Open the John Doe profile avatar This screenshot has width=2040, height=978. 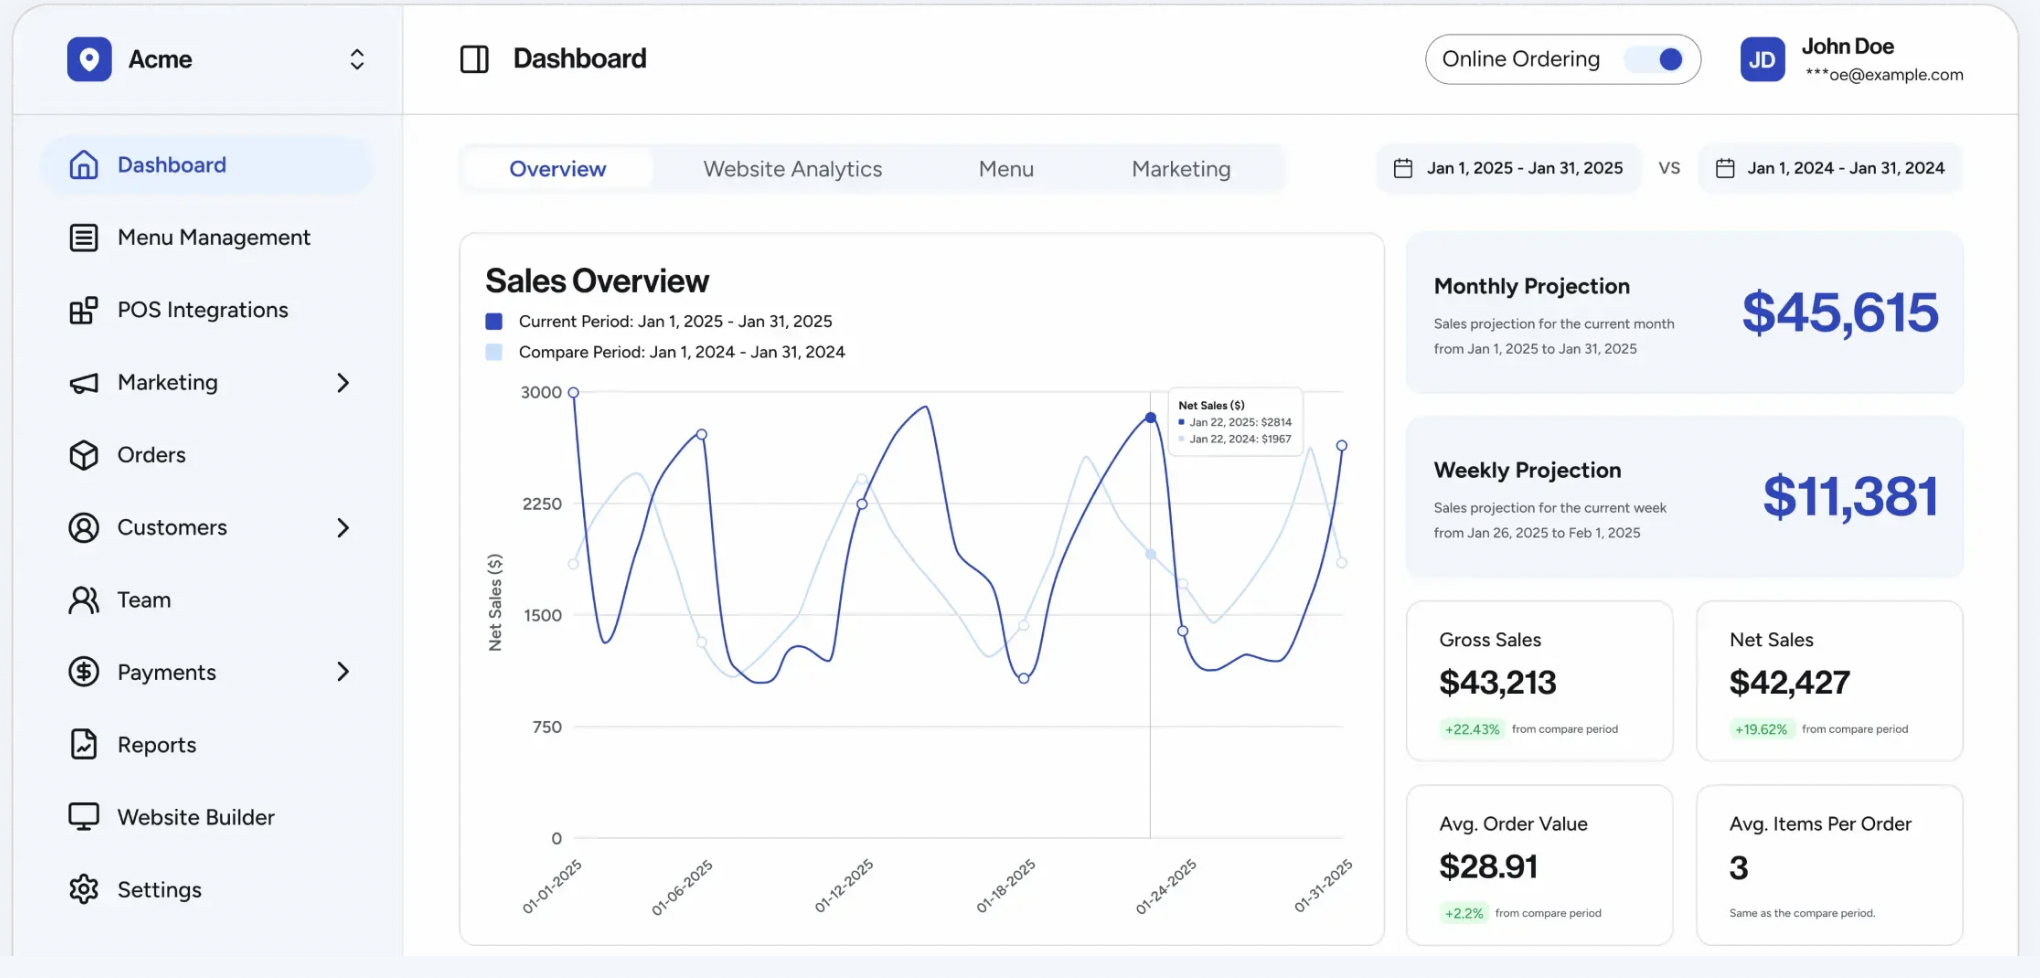[x=1762, y=60]
